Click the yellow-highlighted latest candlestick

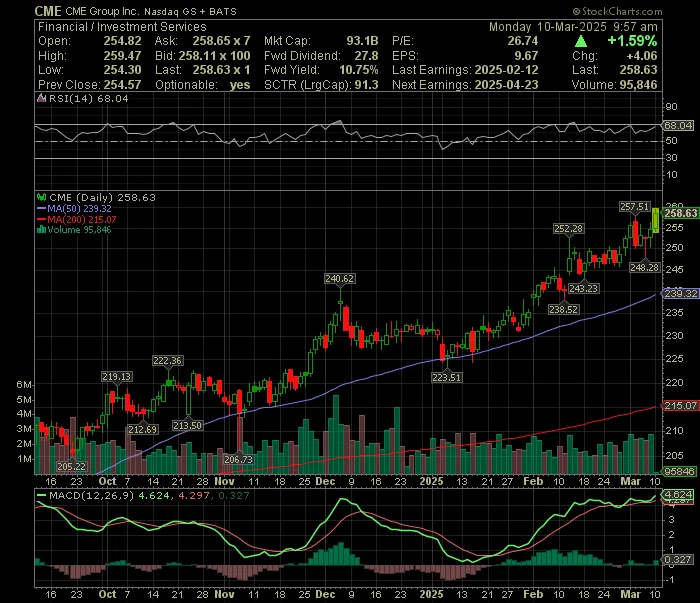655,220
